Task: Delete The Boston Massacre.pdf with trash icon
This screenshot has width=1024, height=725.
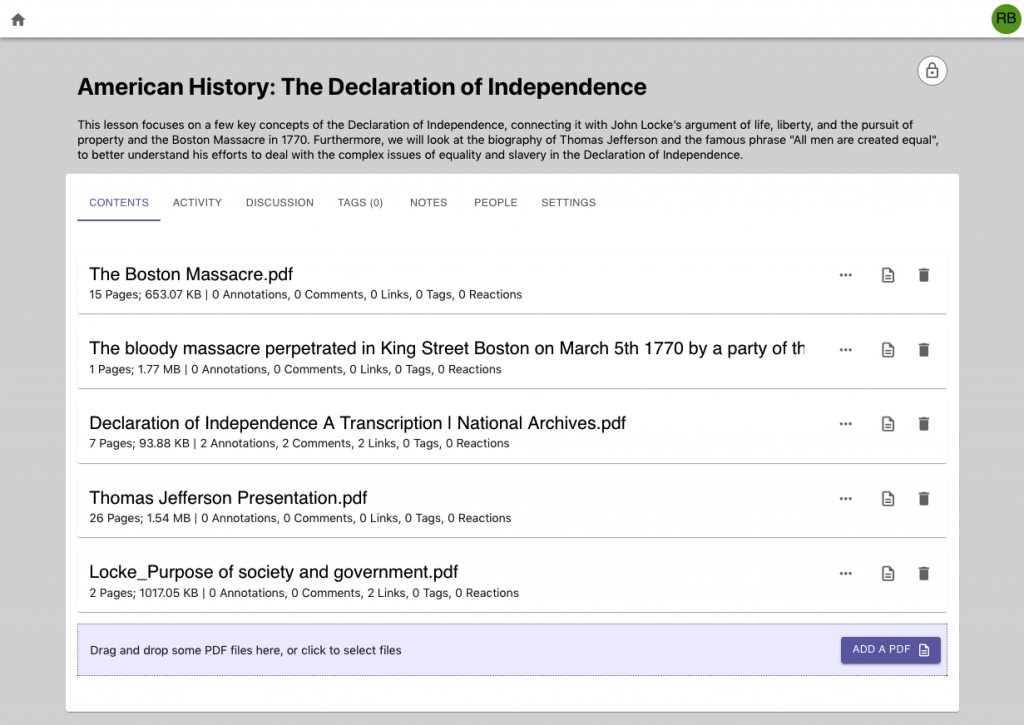Action: 924,275
